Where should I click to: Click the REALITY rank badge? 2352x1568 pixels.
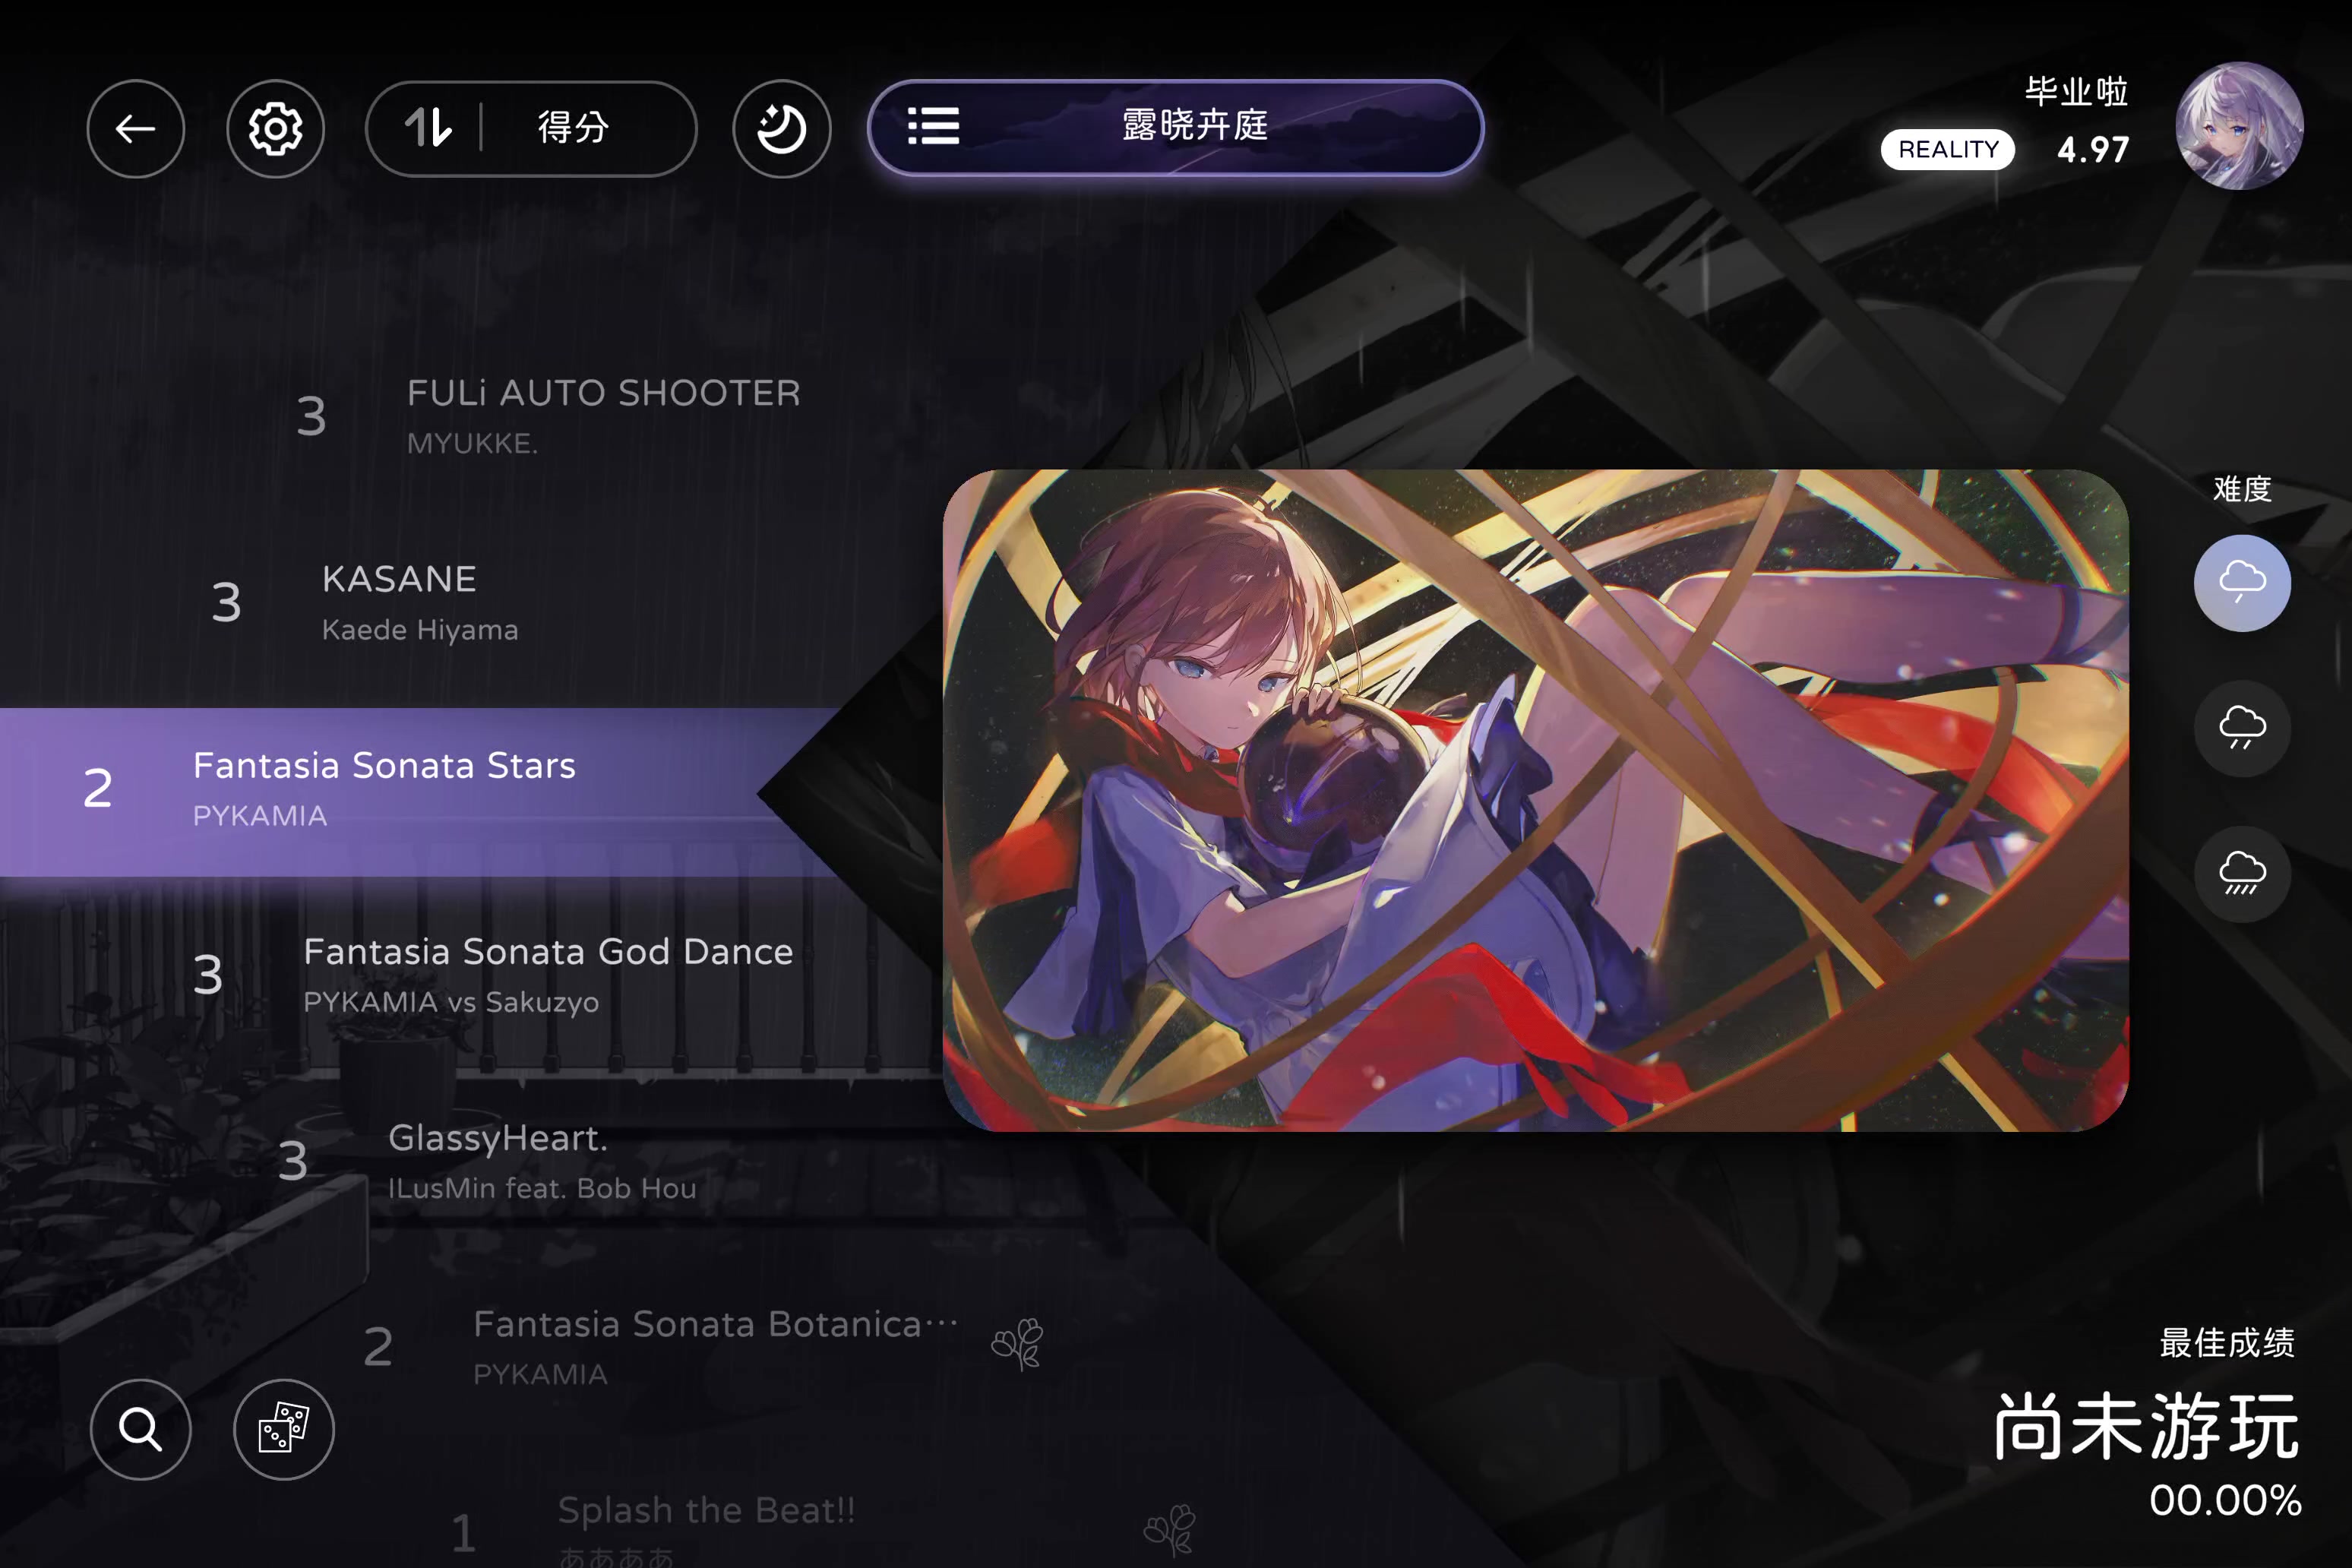1947,150
